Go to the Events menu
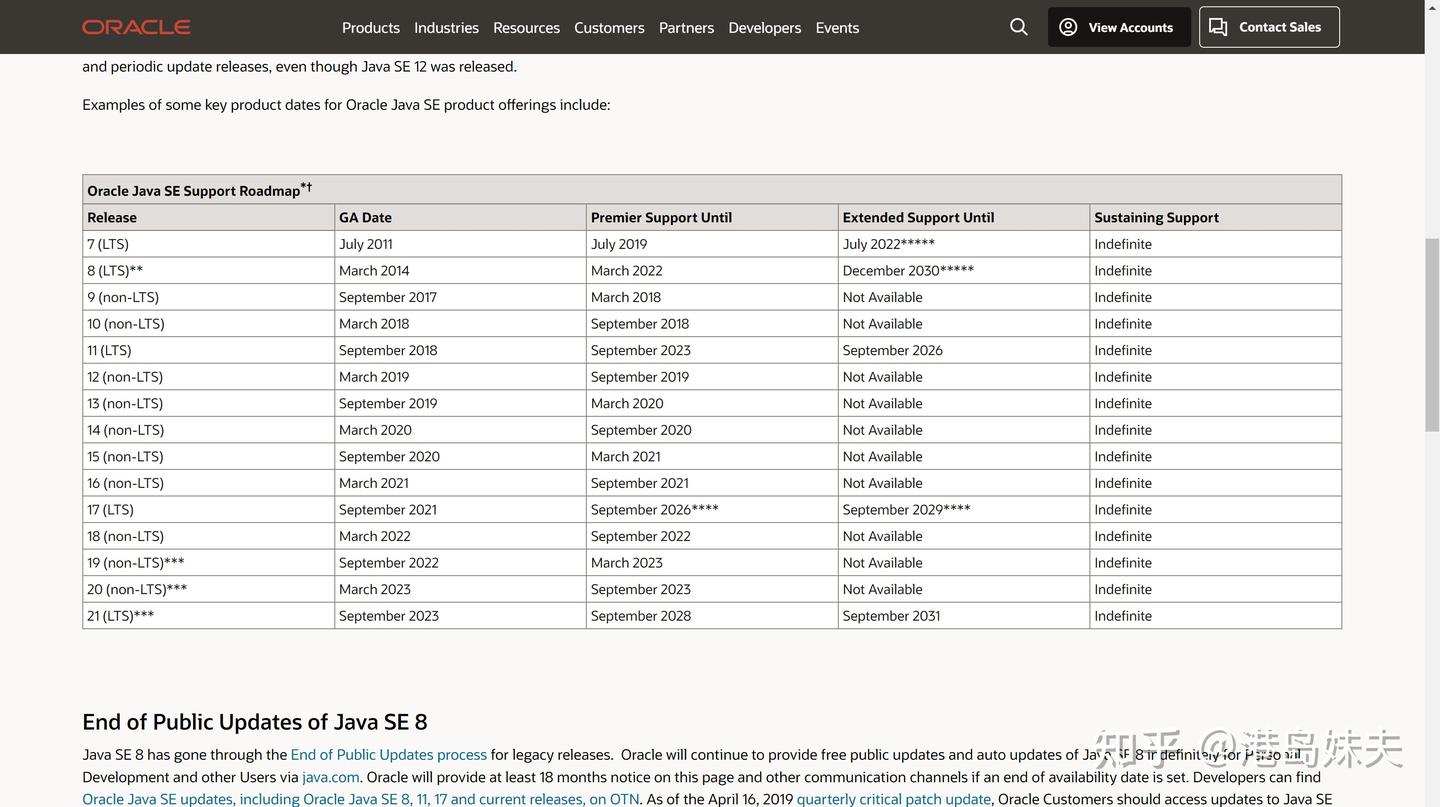The image size is (1440, 807). click(x=837, y=27)
